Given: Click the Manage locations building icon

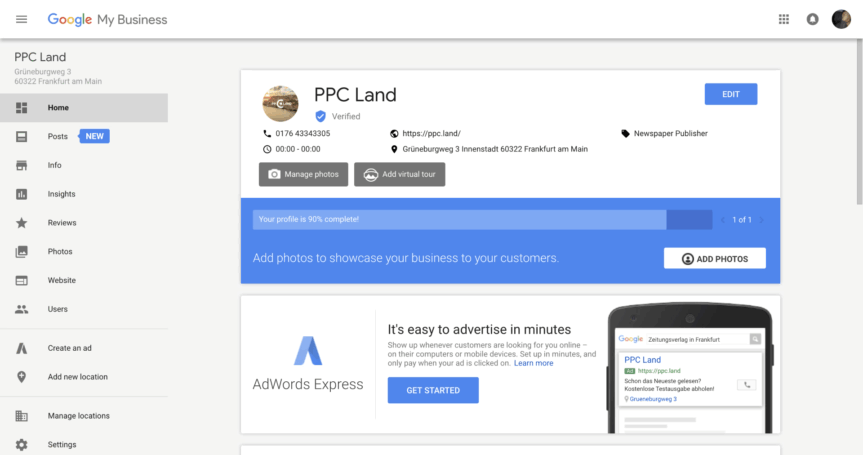Looking at the screenshot, I should [x=21, y=416].
